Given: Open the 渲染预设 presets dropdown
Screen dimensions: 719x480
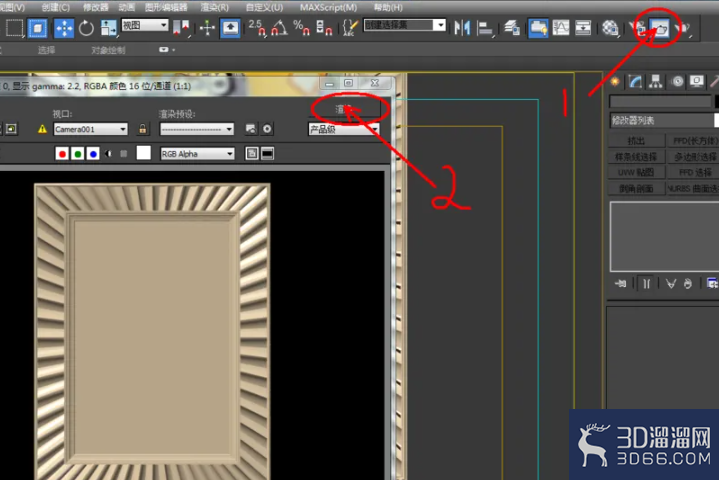Looking at the screenshot, I should [197, 129].
